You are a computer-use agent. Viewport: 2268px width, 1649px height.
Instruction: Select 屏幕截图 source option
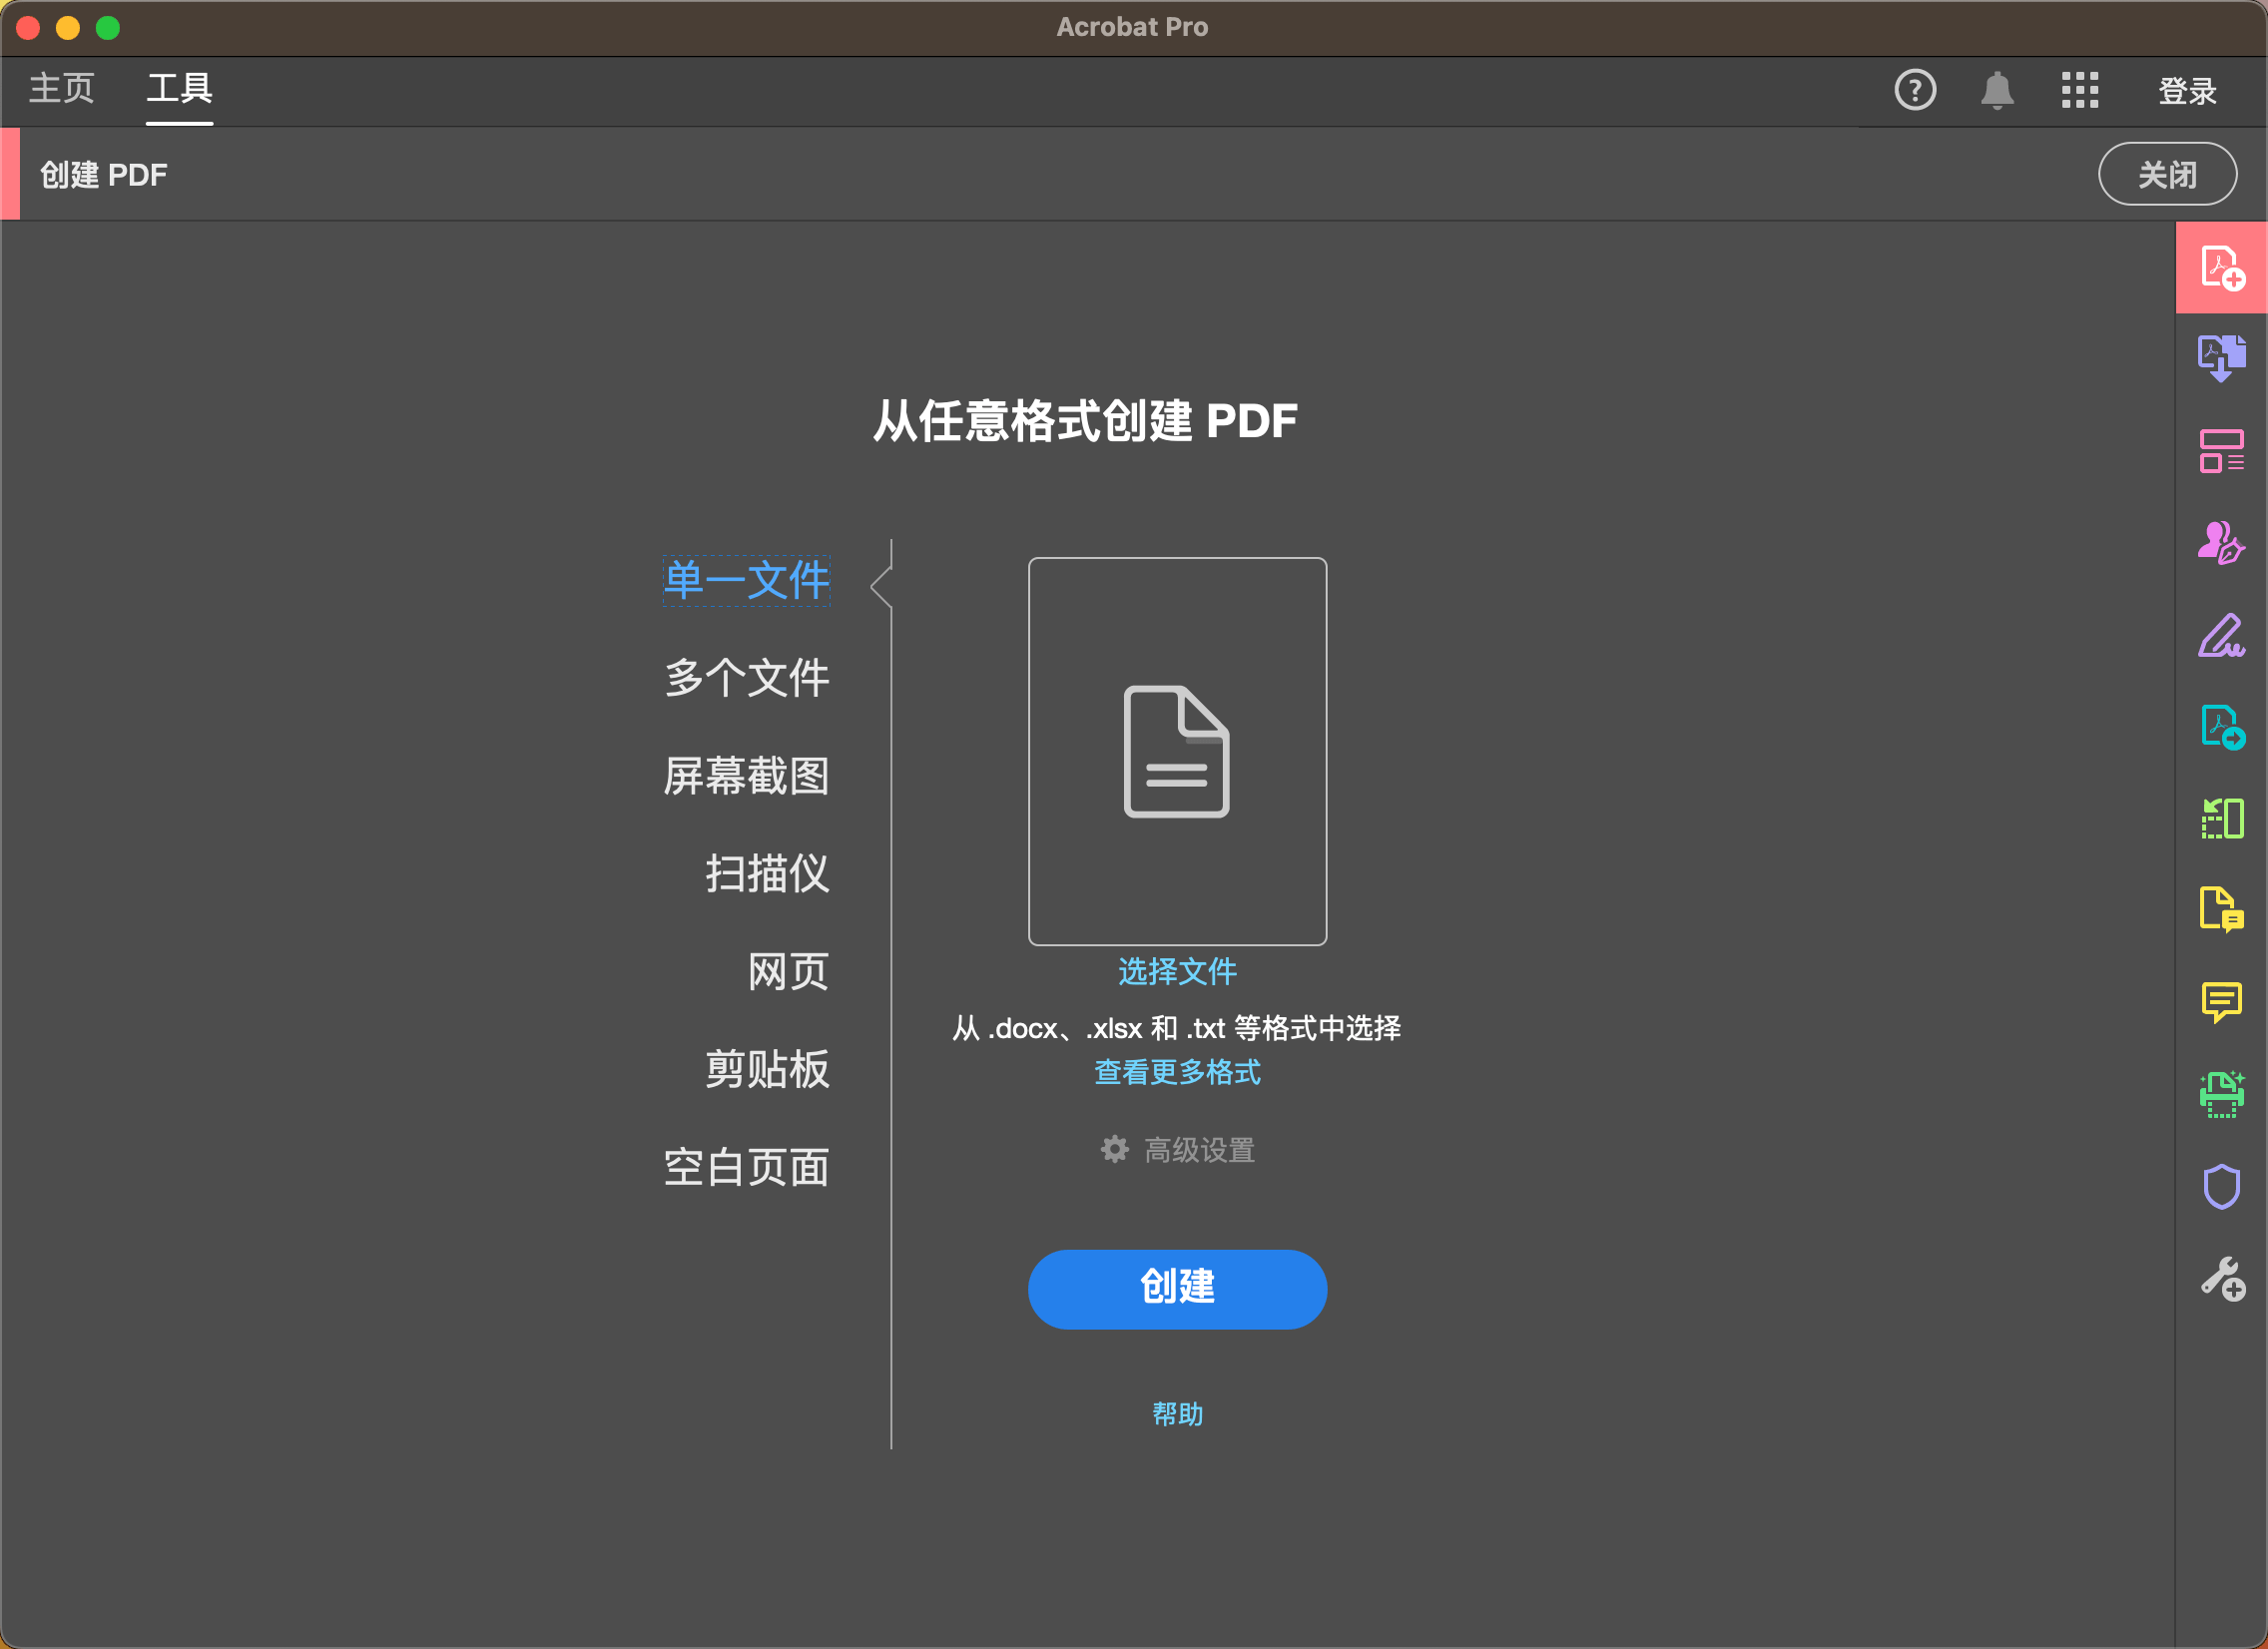coord(746,776)
